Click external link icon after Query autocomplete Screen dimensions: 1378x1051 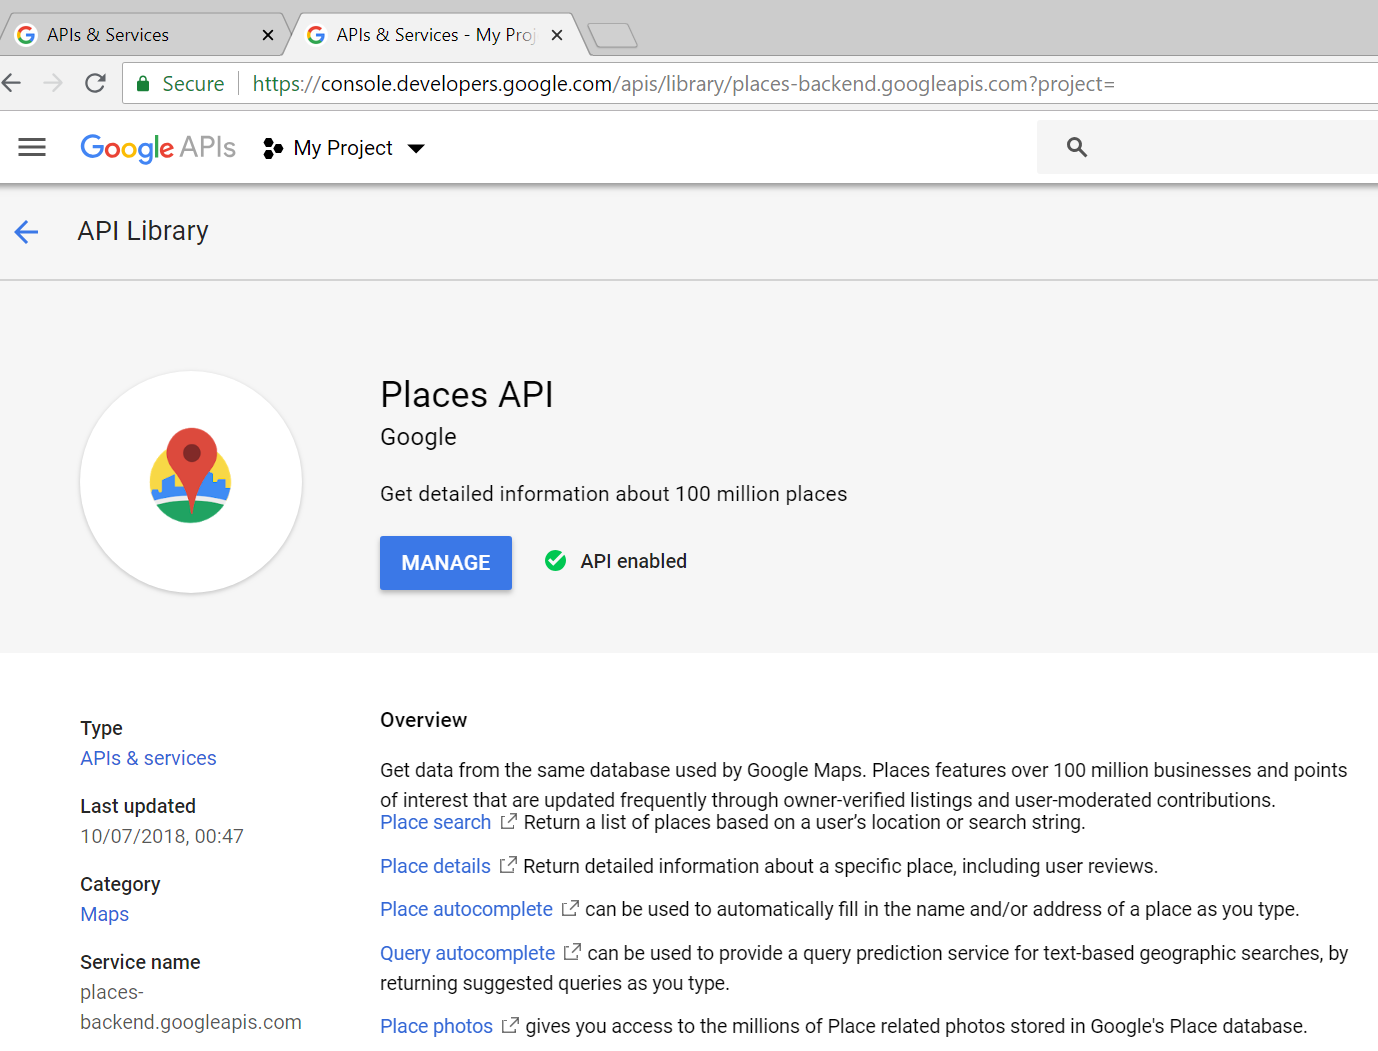click(572, 952)
